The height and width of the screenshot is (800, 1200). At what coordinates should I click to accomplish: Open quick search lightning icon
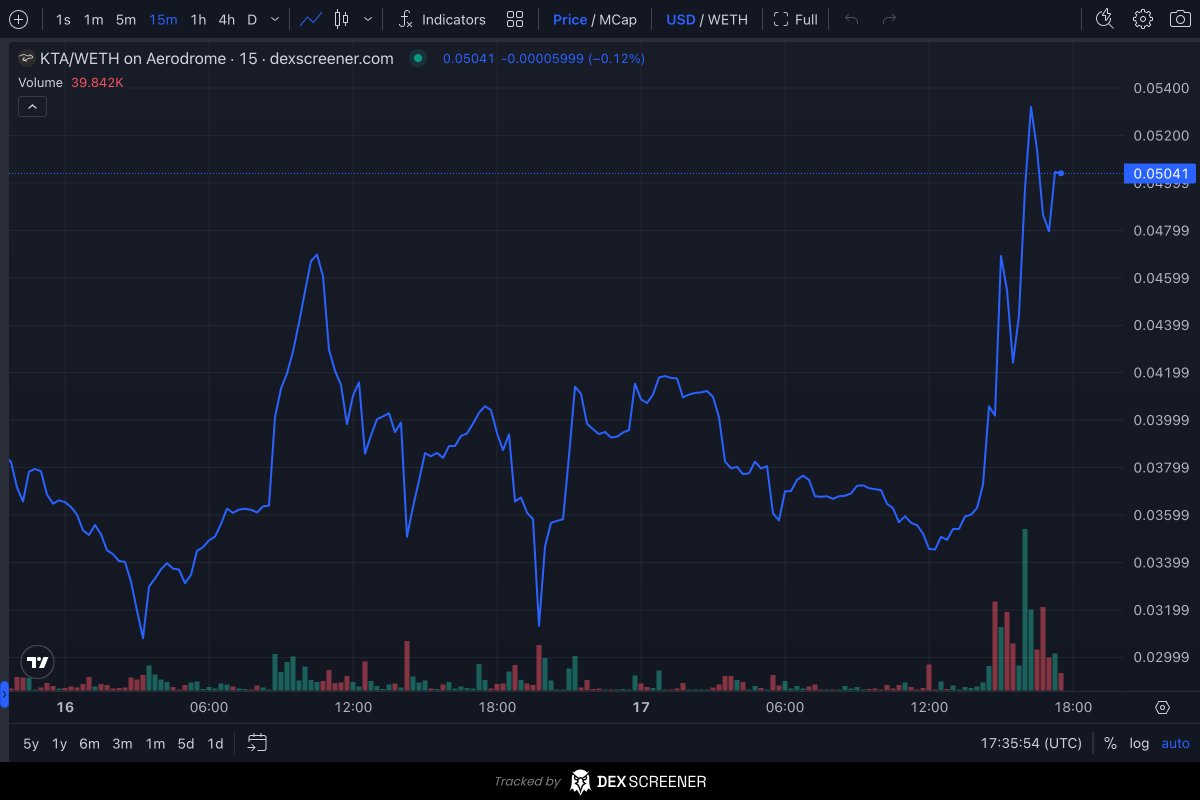pyautogui.click(x=1105, y=19)
